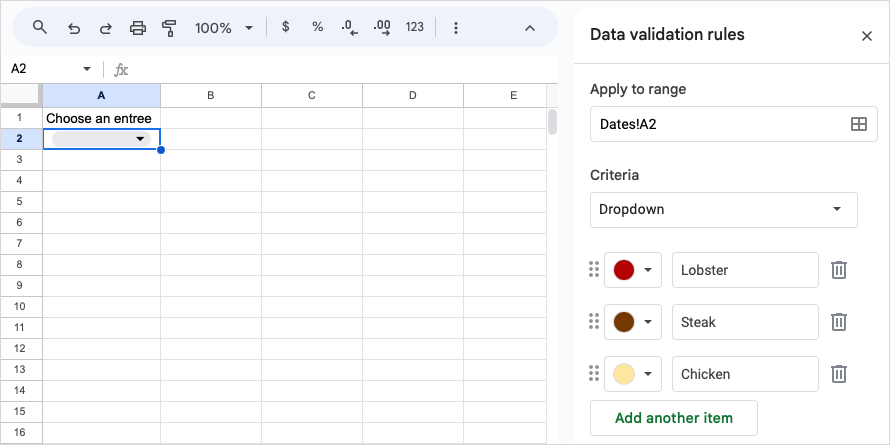Click Add another item button
The height and width of the screenshot is (445, 890).
click(673, 418)
